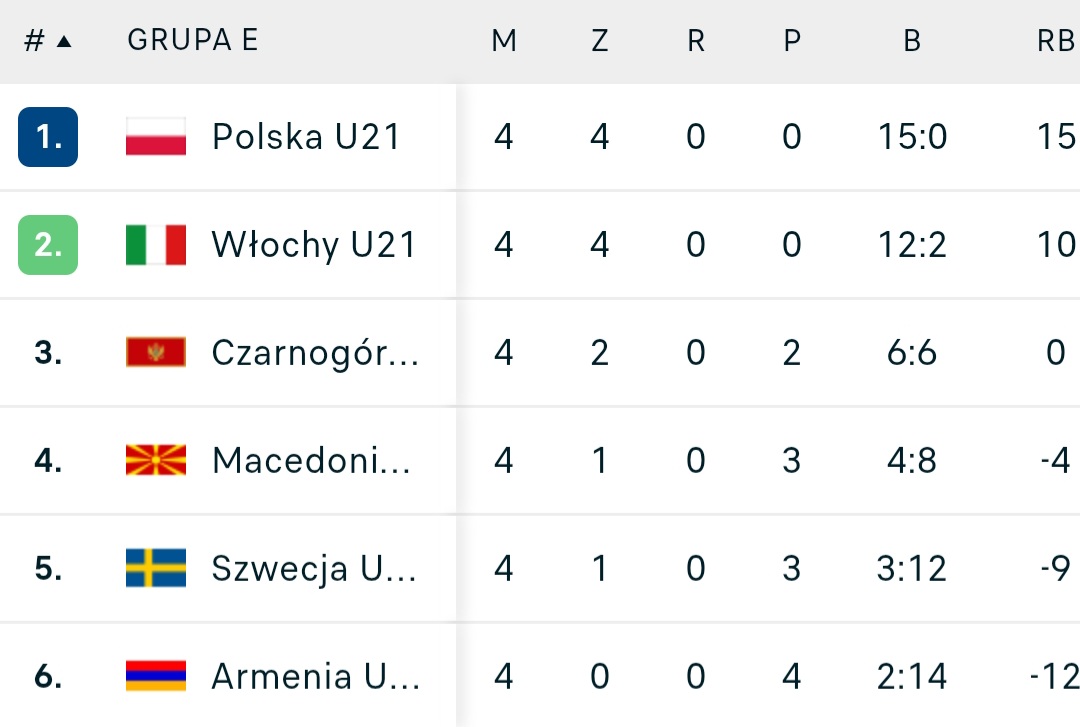Open the Szwecja U21 team link
Image resolution: width=1080 pixels, height=727 pixels.
coord(312,568)
